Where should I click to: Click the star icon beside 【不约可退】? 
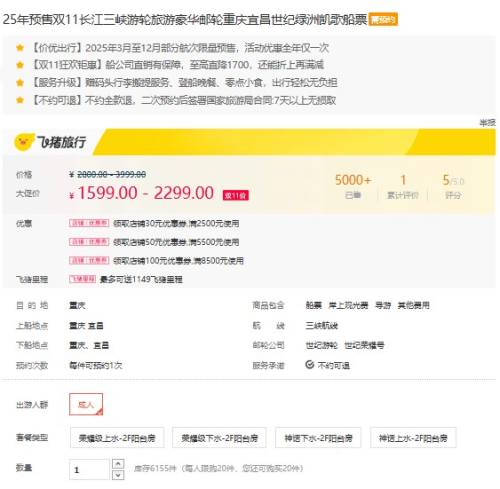click(20, 100)
